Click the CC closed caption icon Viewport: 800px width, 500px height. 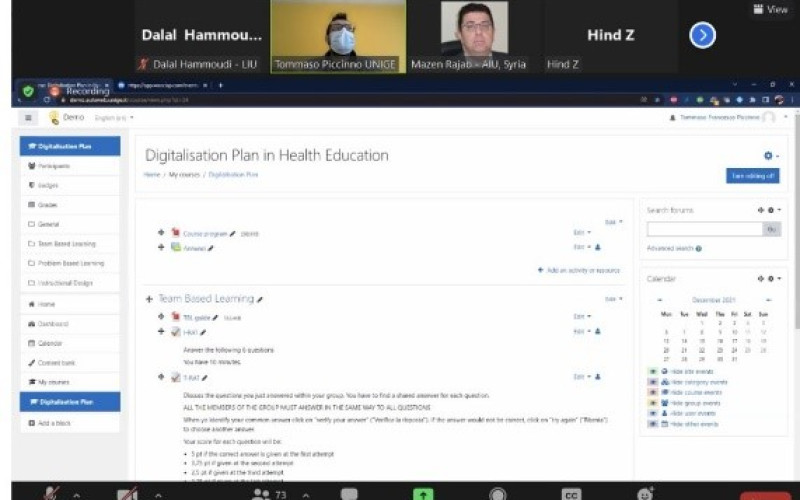click(x=571, y=494)
